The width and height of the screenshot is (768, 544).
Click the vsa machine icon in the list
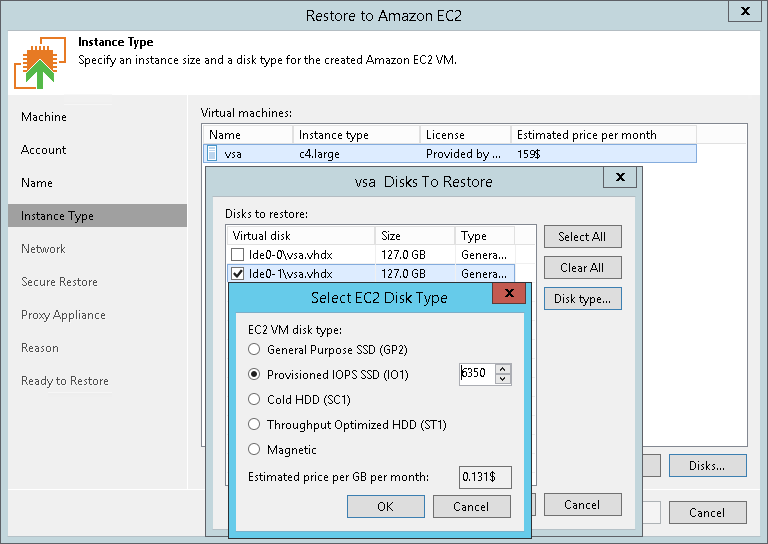212,154
